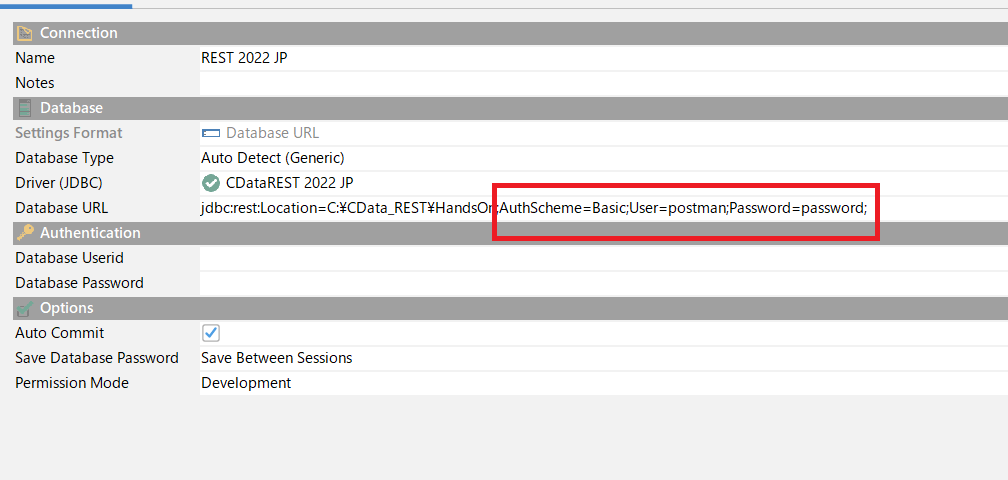
Task: Open the Driver (JDBC) selector
Action: click(x=600, y=183)
